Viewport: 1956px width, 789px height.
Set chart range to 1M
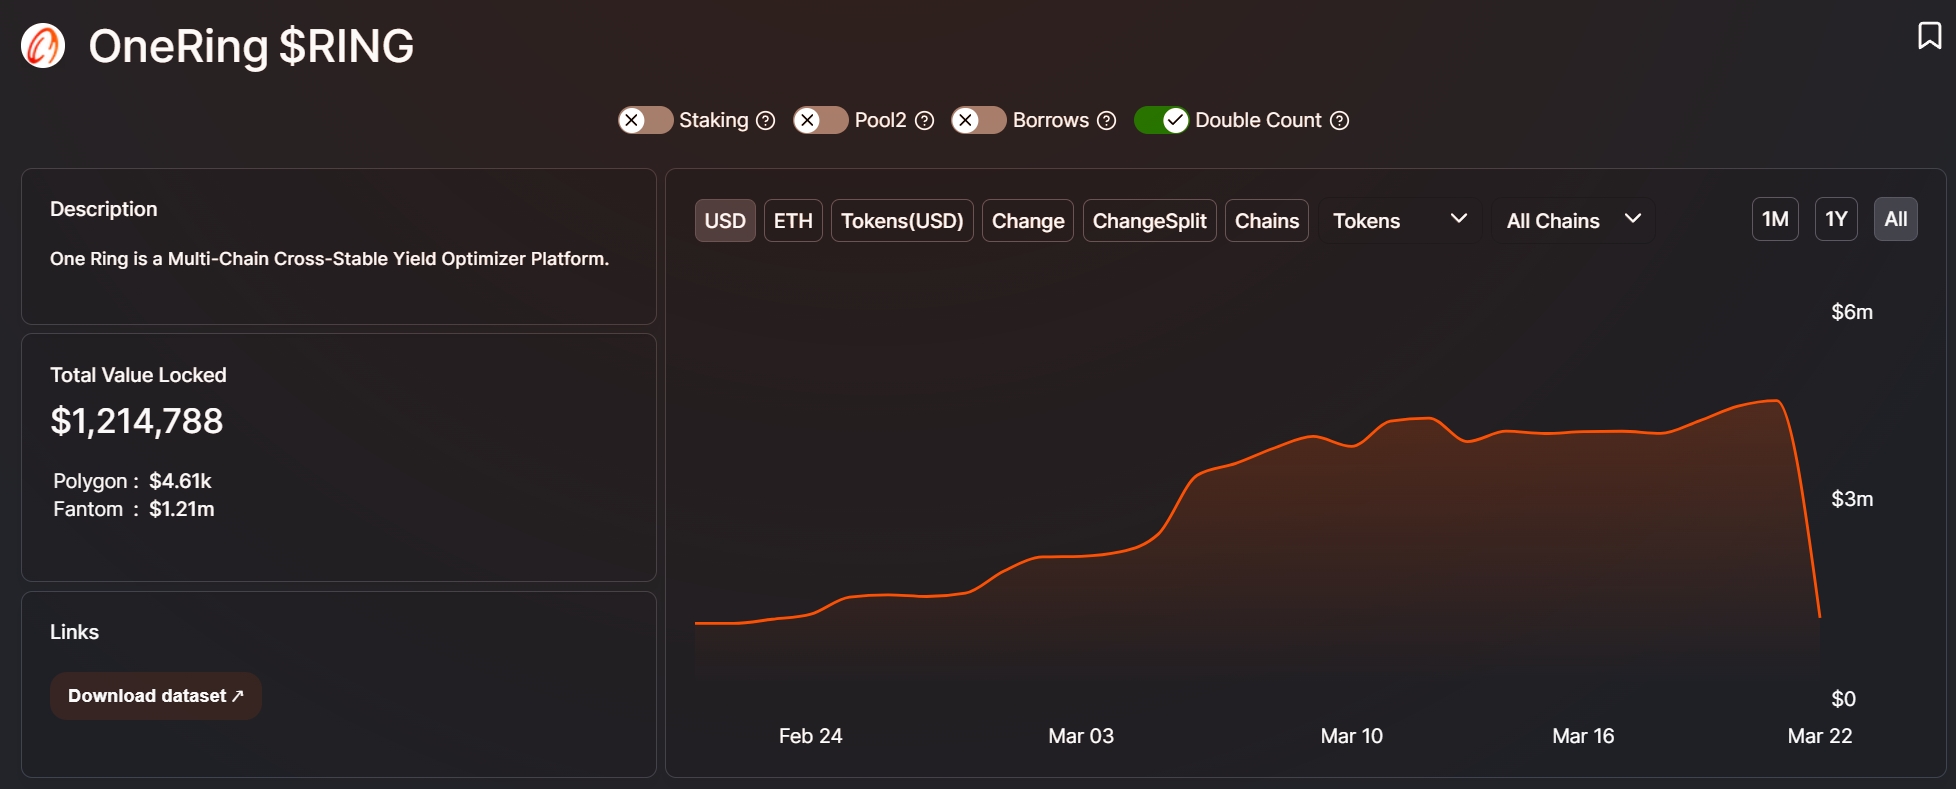(1775, 219)
